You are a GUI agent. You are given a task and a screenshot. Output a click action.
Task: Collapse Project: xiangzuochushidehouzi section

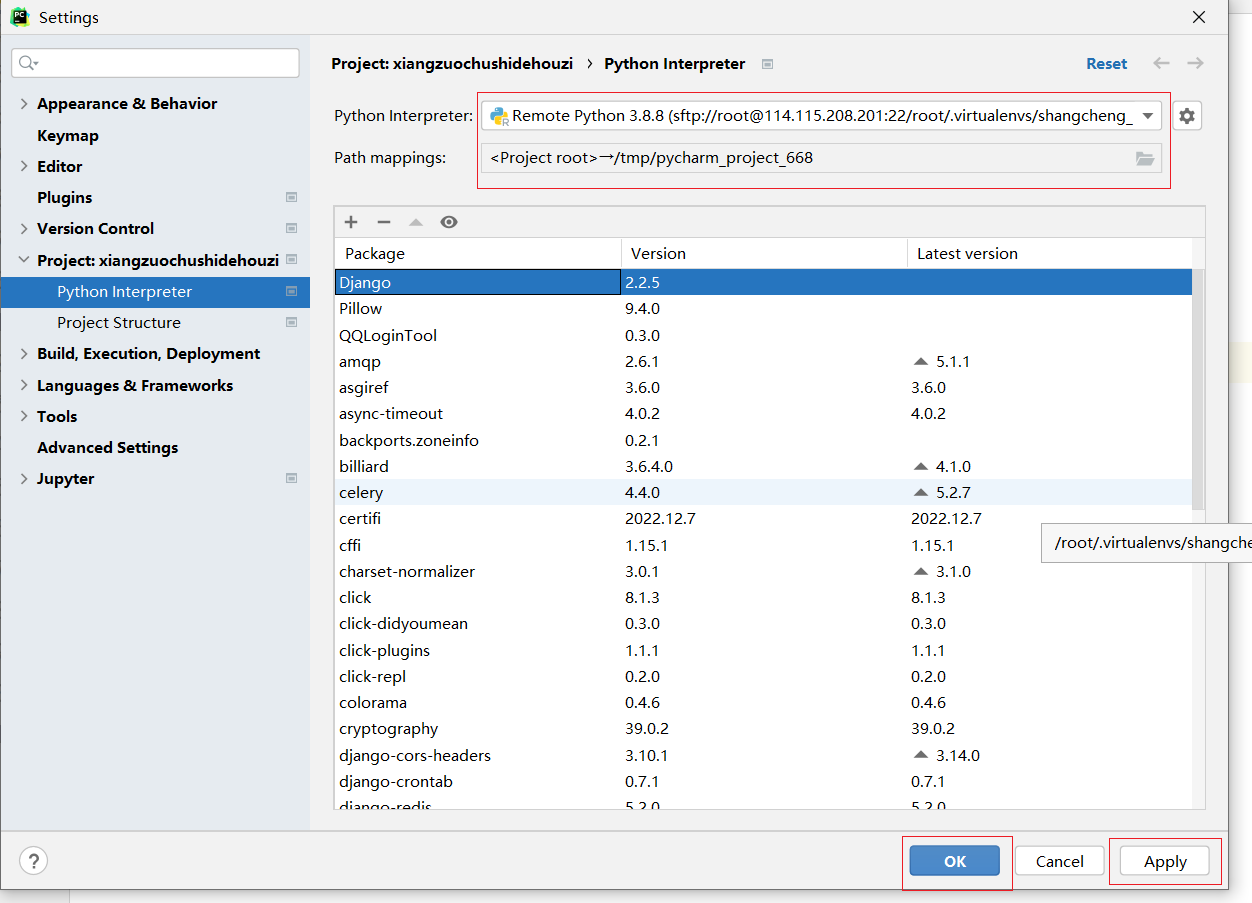tap(24, 260)
